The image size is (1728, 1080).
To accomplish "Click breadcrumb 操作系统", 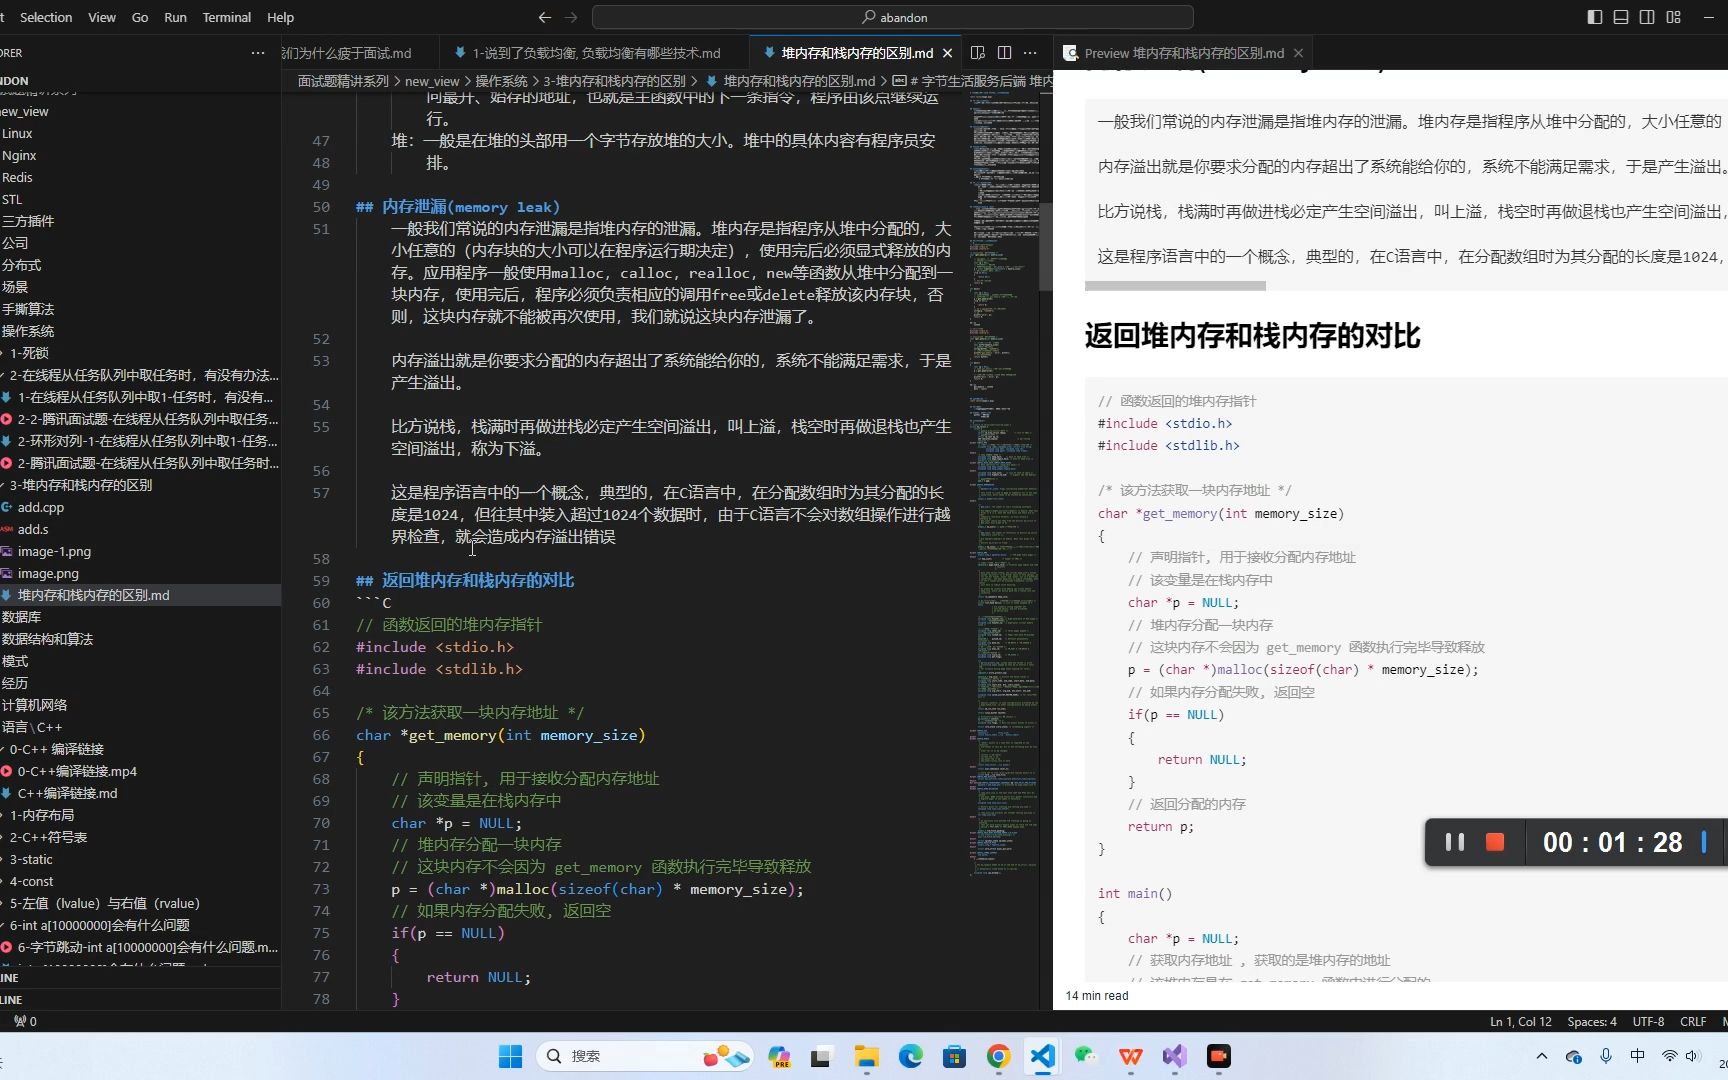I will coord(501,81).
